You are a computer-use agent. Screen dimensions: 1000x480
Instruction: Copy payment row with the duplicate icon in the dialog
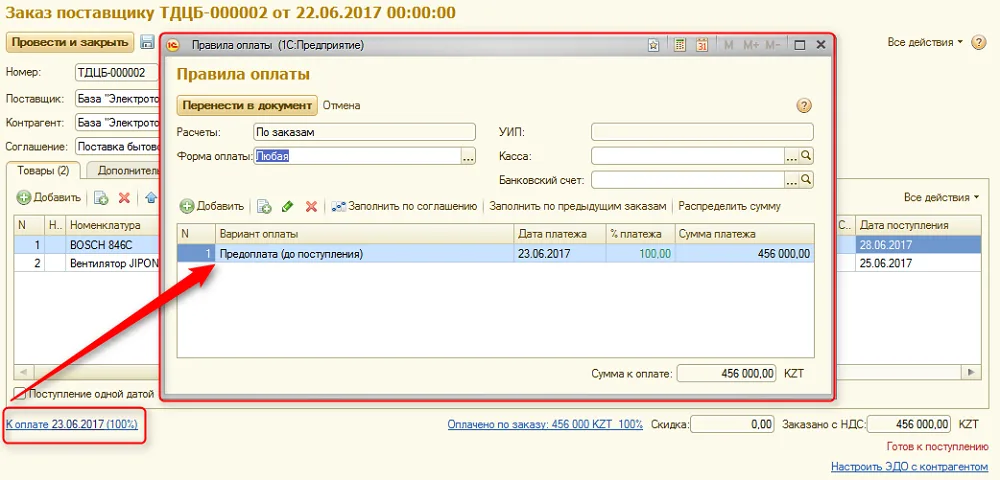coord(264,206)
